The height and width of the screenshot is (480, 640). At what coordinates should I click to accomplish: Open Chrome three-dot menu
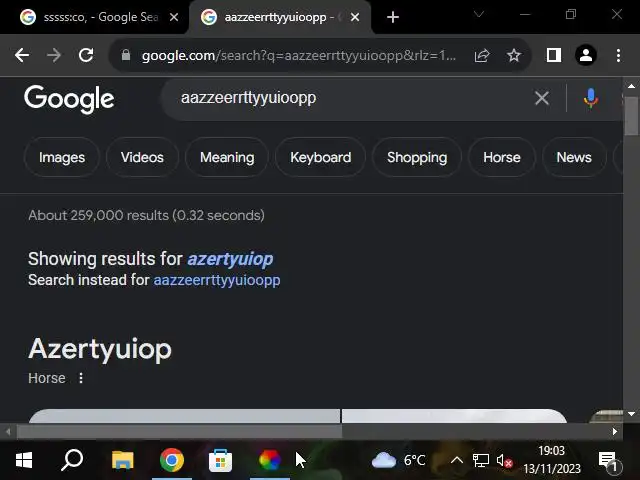[x=619, y=55]
